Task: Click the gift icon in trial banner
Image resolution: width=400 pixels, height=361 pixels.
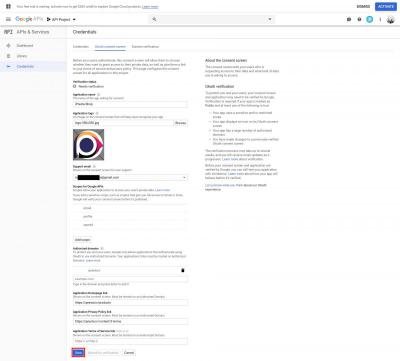Action: tap(8, 6)
